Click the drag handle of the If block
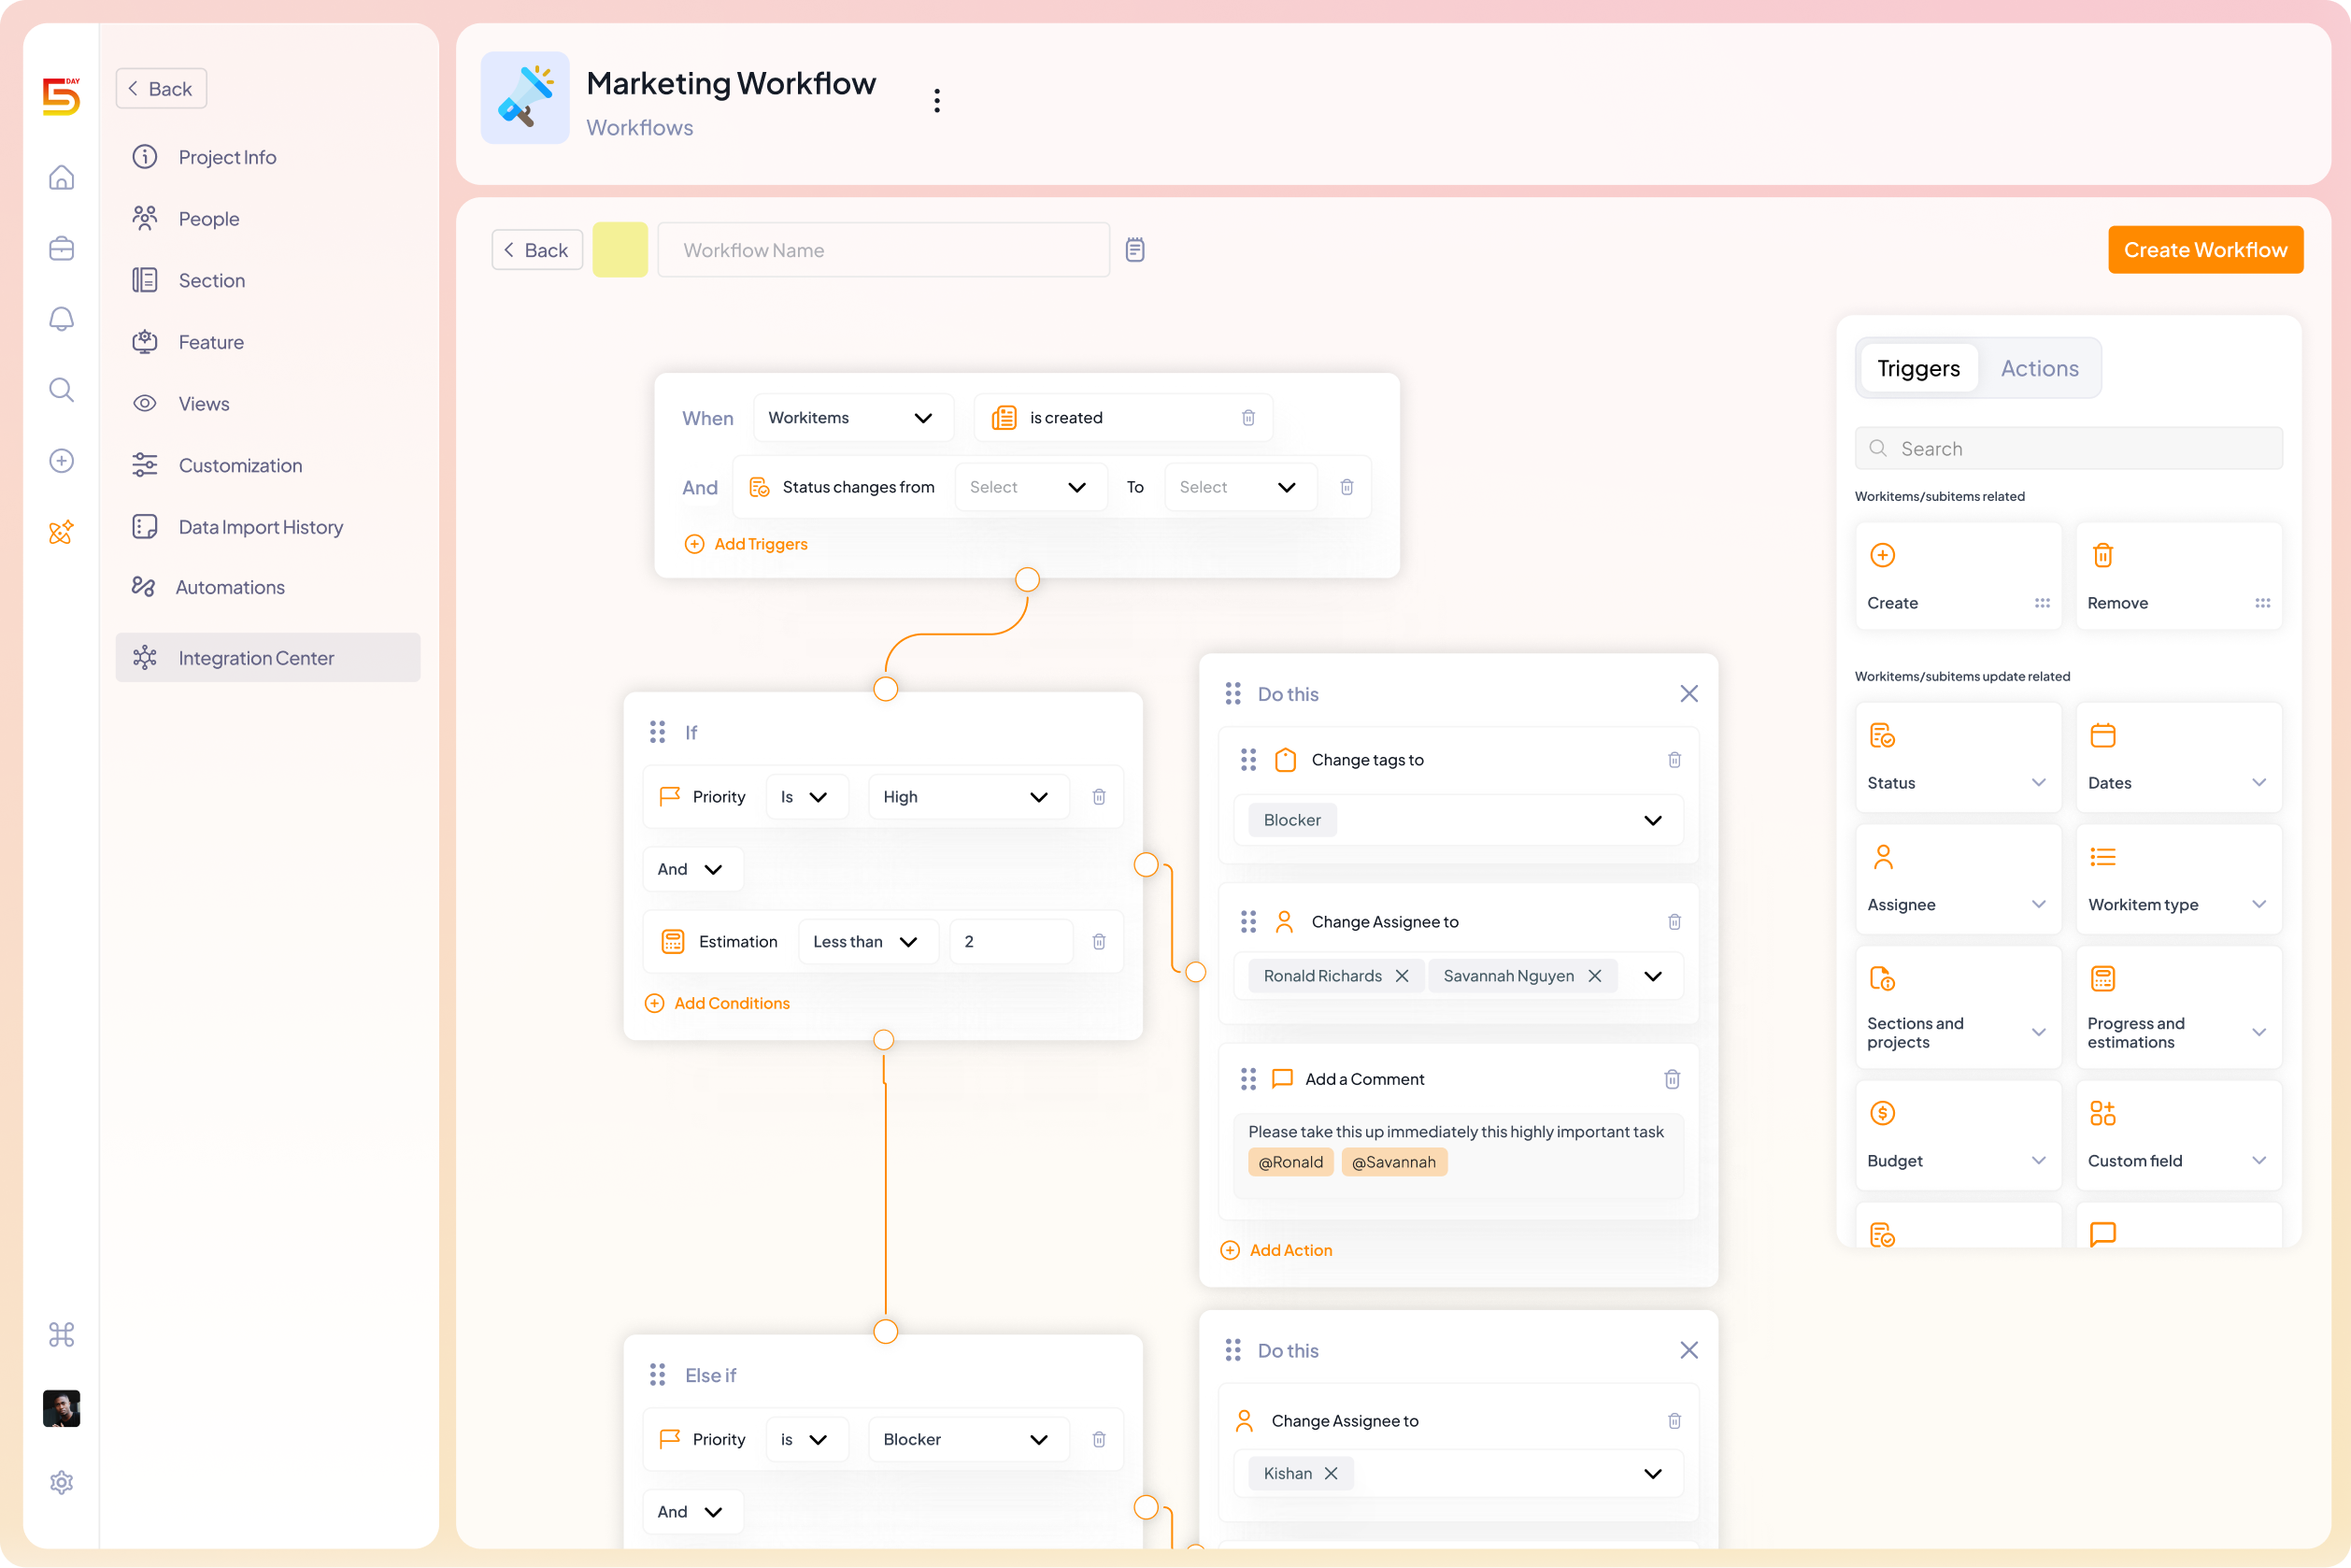Image resolution: width=2351 pixels, height=1568 pixels. [657, 732]
